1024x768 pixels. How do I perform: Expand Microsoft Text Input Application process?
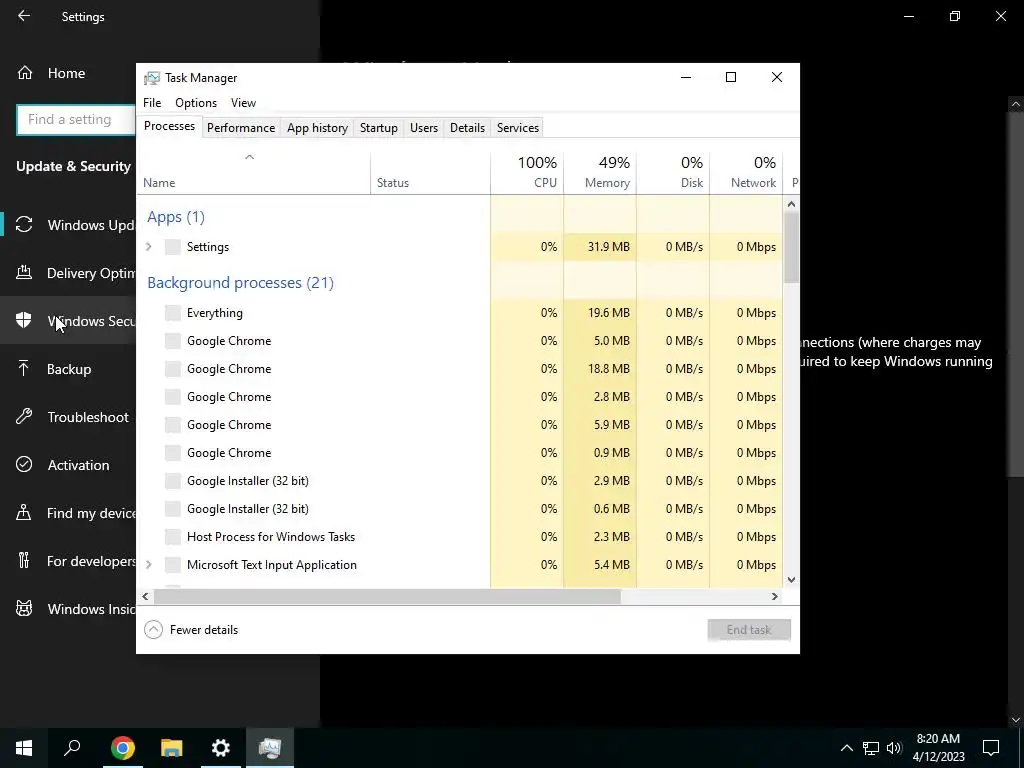(x=149, y=565)
